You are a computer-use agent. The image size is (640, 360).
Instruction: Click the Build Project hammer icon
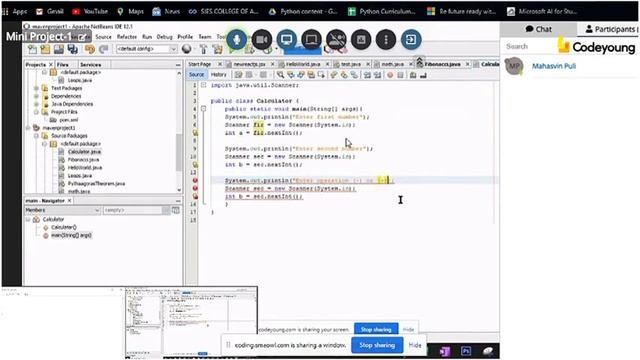(203, 49)
